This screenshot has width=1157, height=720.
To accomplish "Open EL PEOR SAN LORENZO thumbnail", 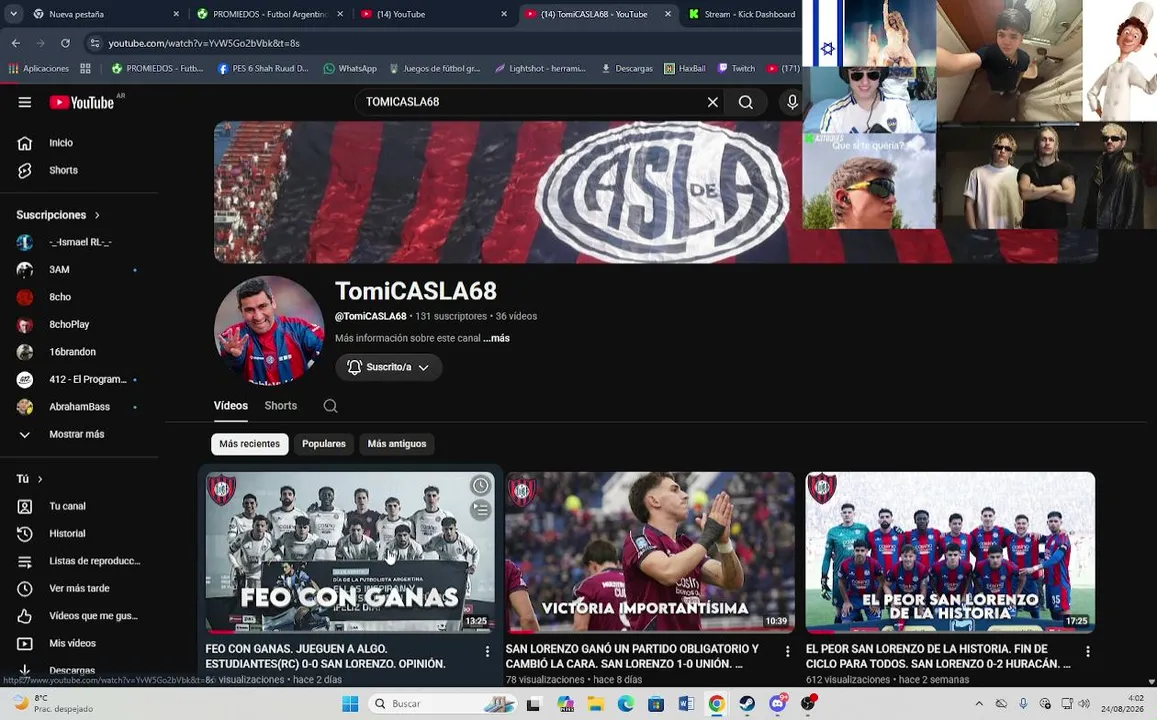I will 950,553.
